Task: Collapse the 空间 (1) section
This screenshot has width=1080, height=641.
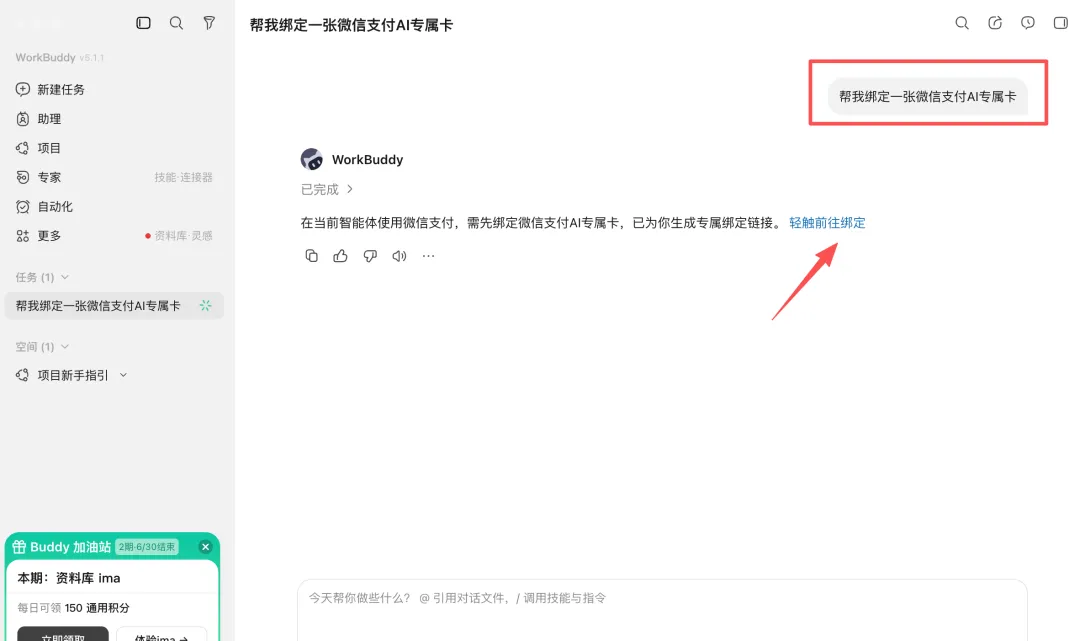Action: [x=42, y=347]
